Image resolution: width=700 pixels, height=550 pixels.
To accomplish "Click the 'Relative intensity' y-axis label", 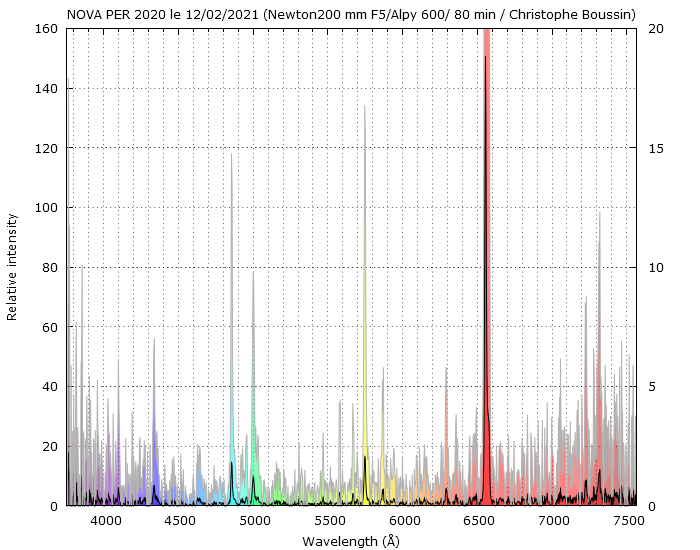I will pyautogui.click(x=12, y=267).
